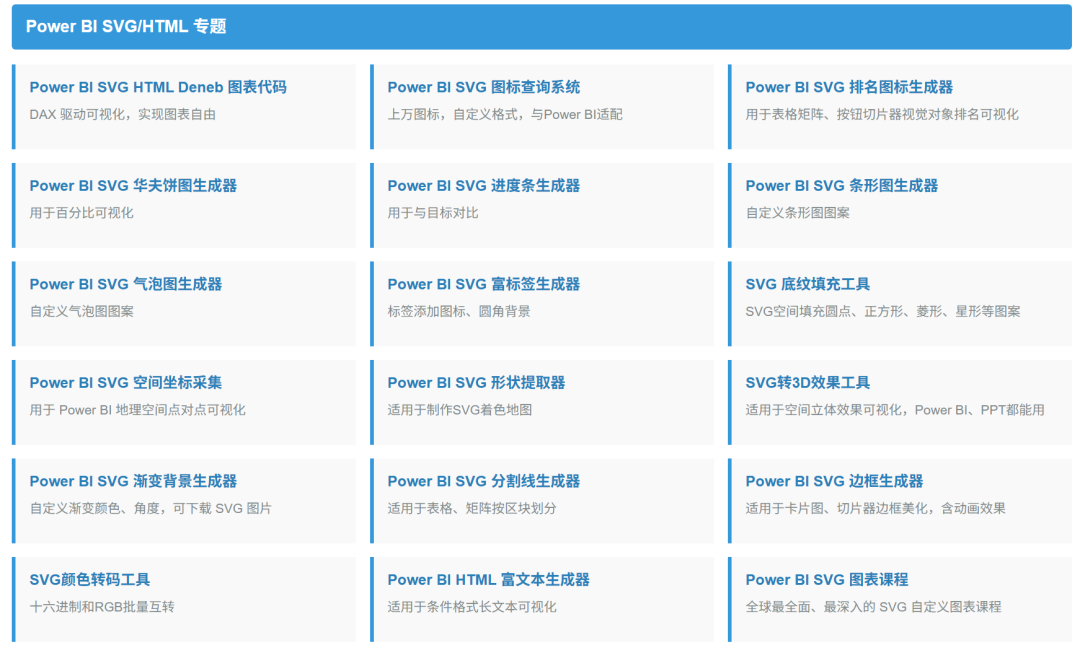This screenshot has width=1080, height=653.
Task: Click description '适用于条件格式长文本可视化'
Action: click(472, 608)
